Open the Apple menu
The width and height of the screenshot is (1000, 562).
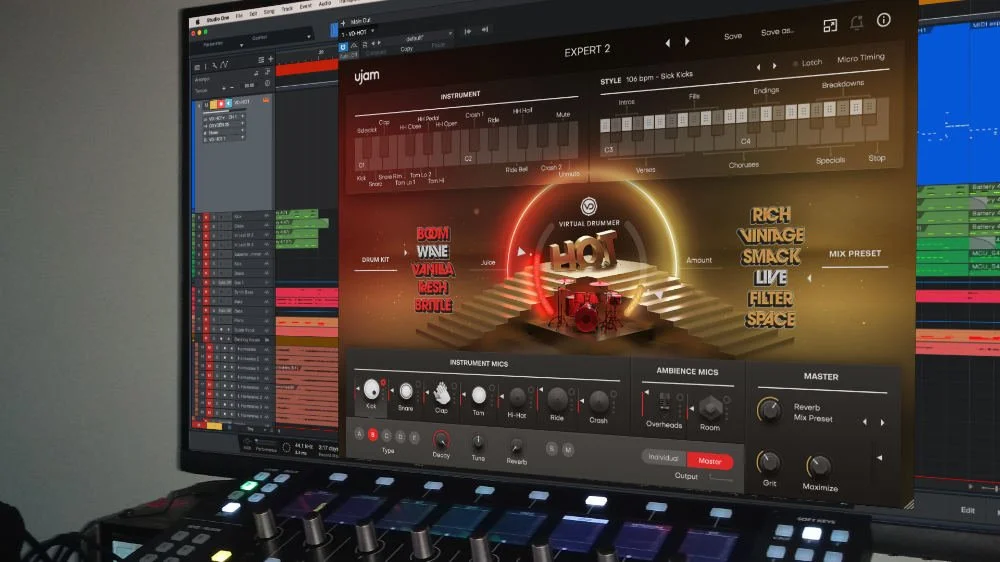click(x=199, y=22)
